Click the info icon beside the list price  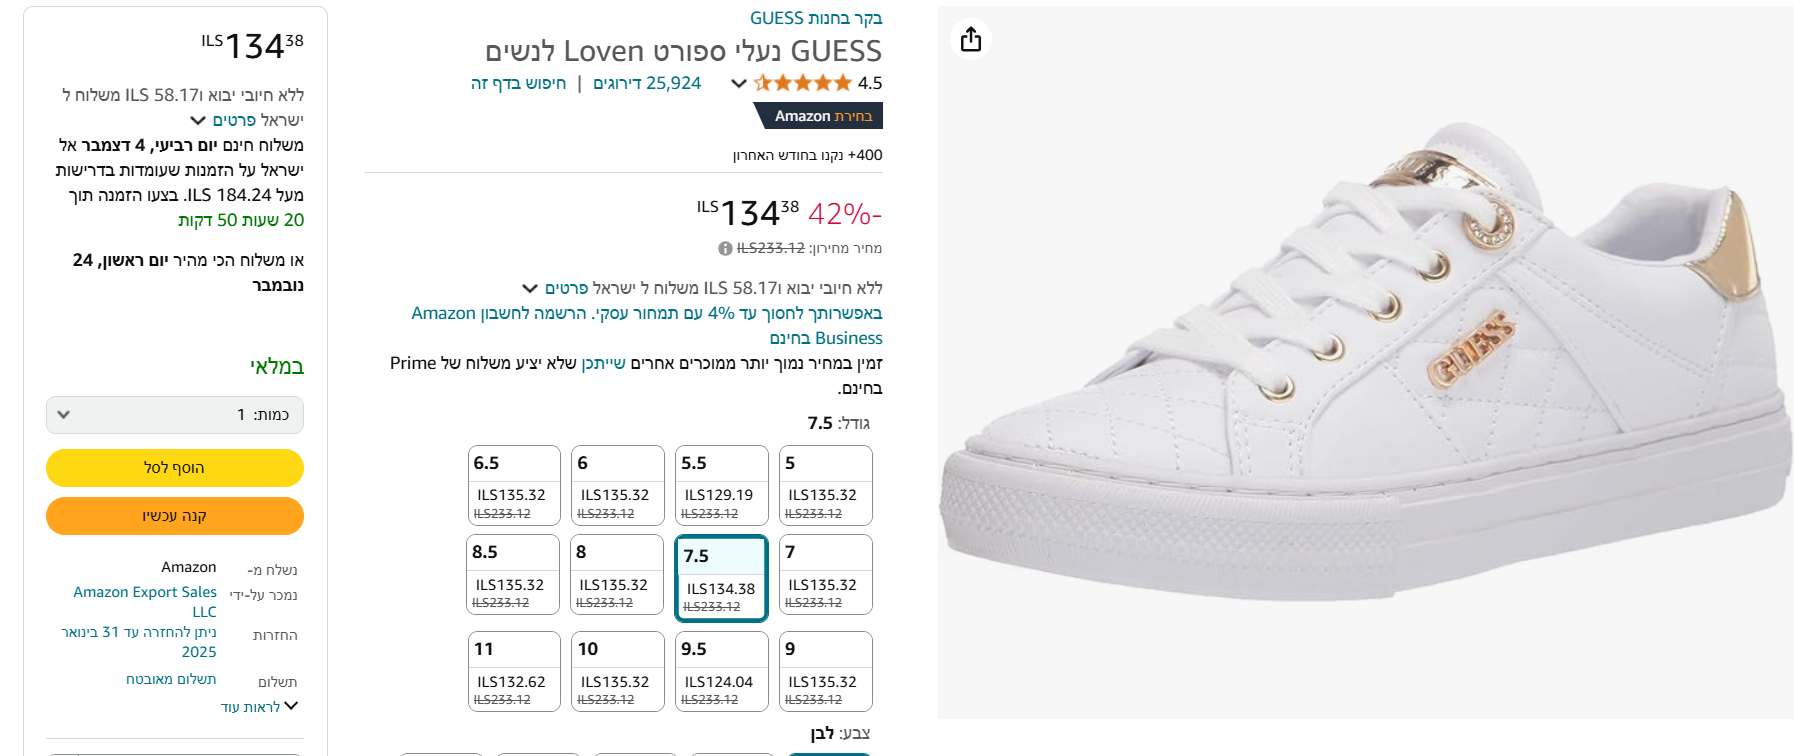click(725, 248)
